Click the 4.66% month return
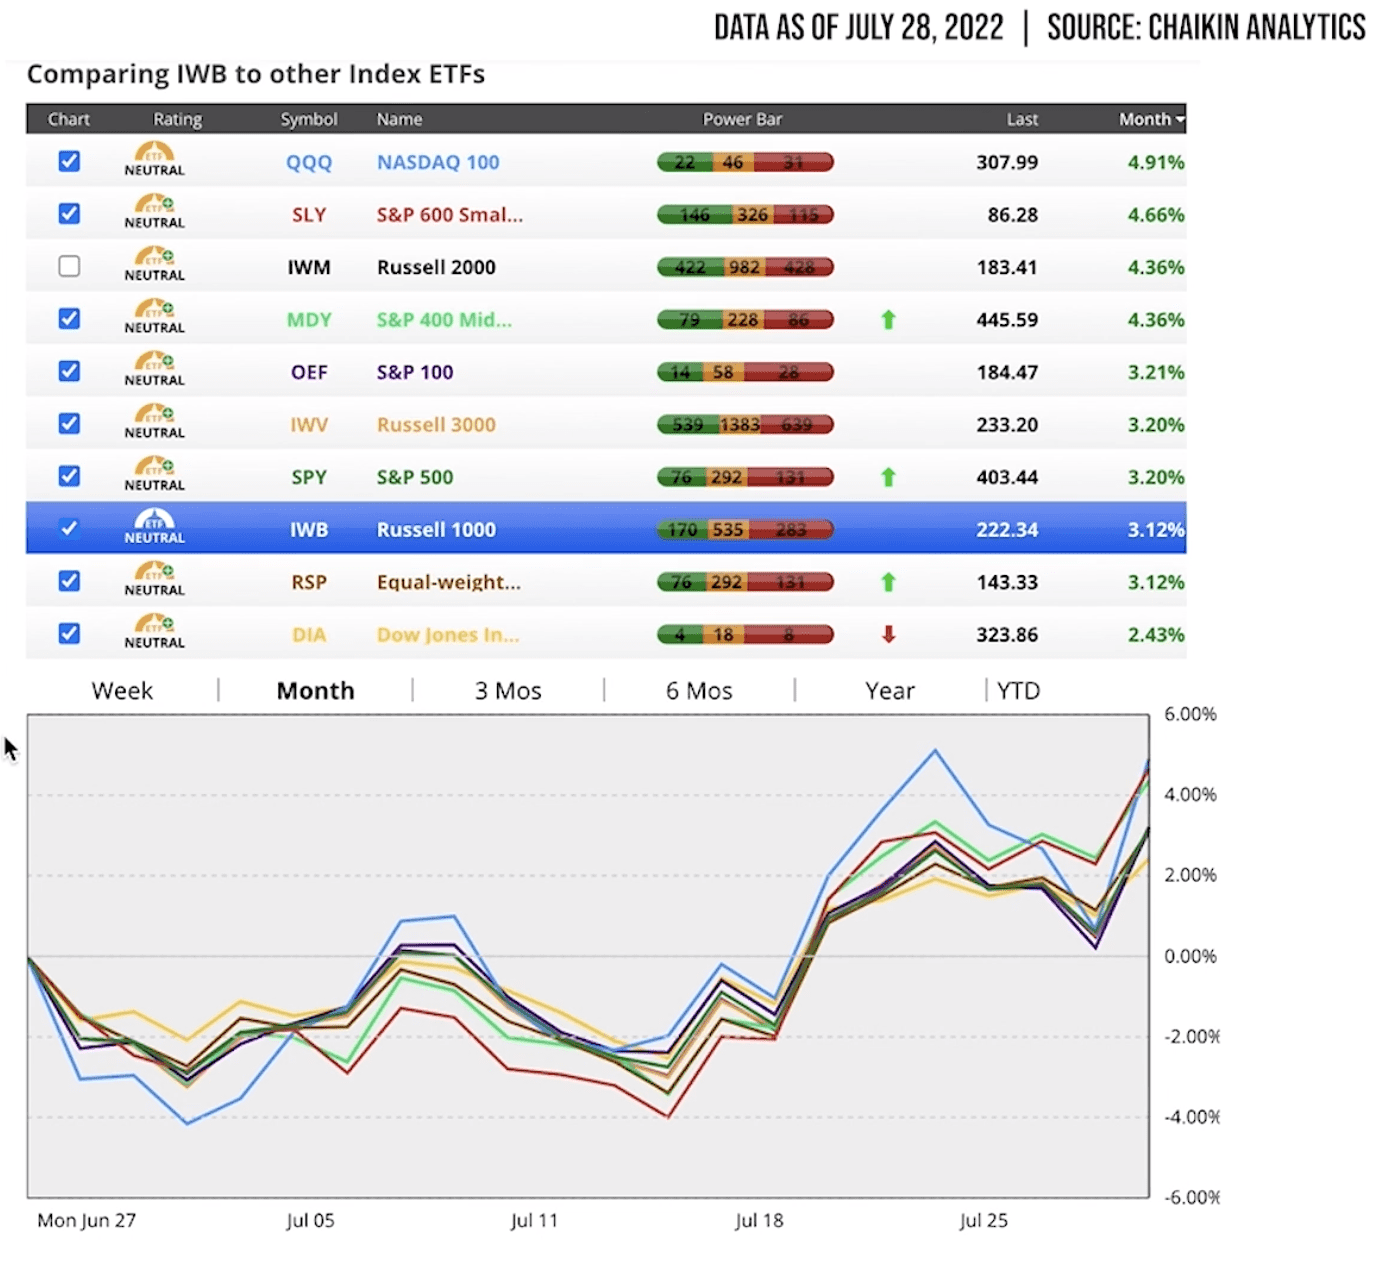Image resolution: width=1378 pixels, height=1265 pixels. pyautogui.click(x=1156, y=215)
